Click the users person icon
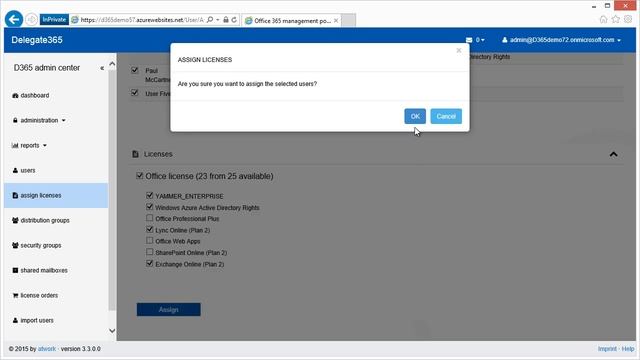The height and width of the screenshot is (360, 640). point(15,170)
